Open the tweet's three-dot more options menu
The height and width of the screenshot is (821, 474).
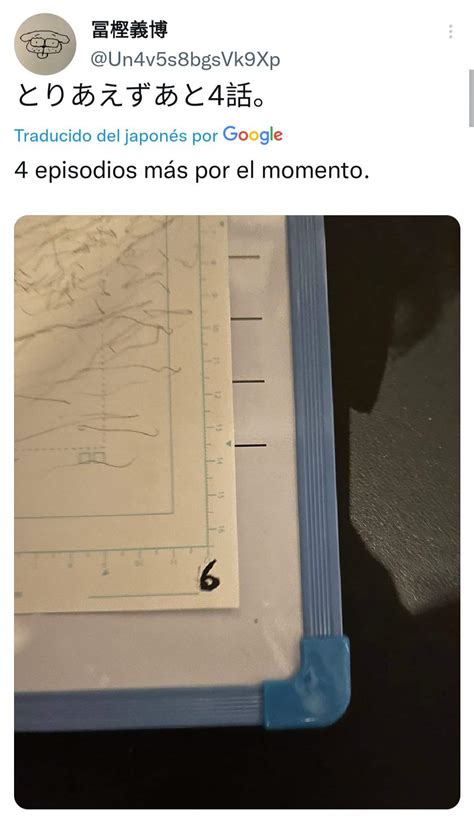[x=450, y=32]
